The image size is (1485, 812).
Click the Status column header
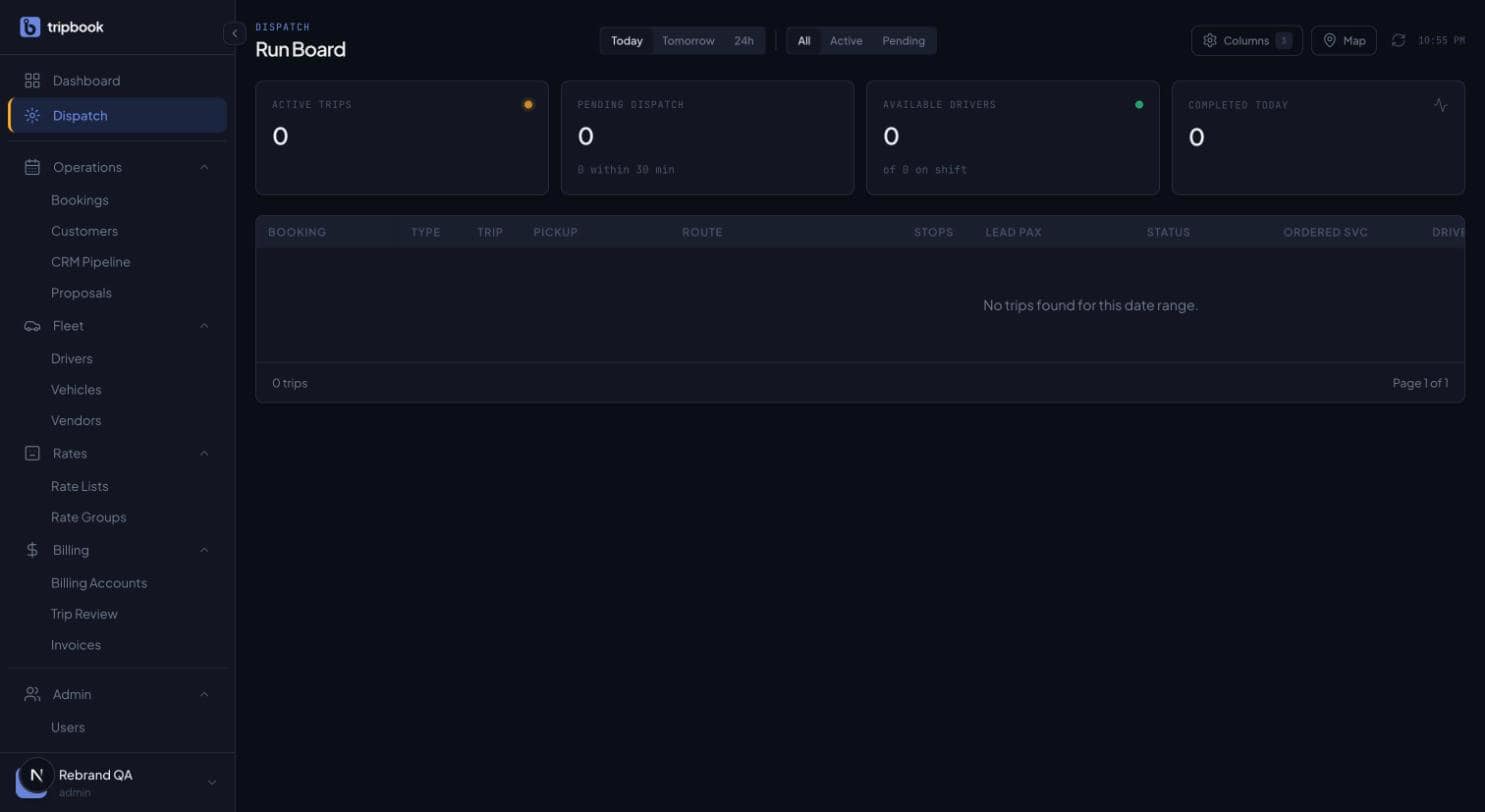1168,232
